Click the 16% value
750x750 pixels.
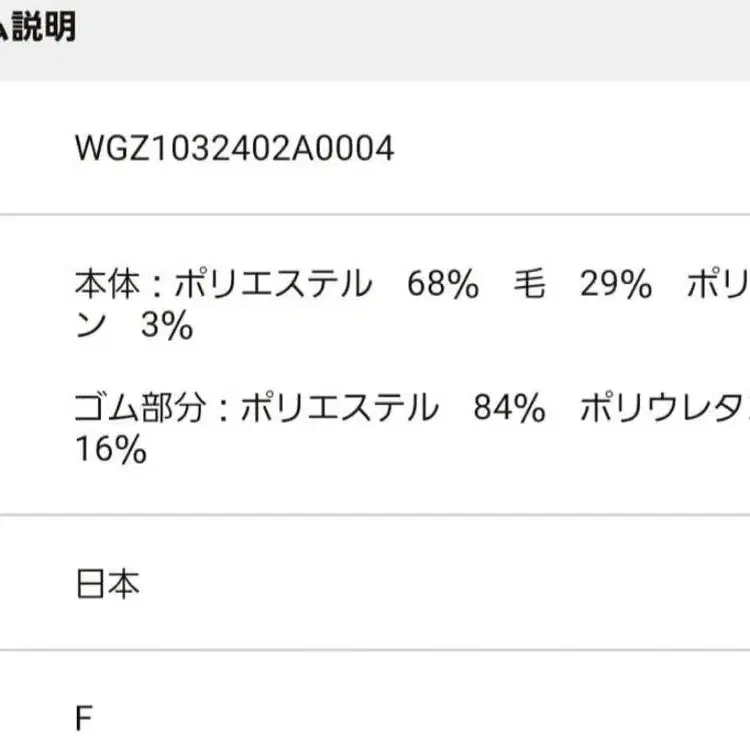coord(111,450)
